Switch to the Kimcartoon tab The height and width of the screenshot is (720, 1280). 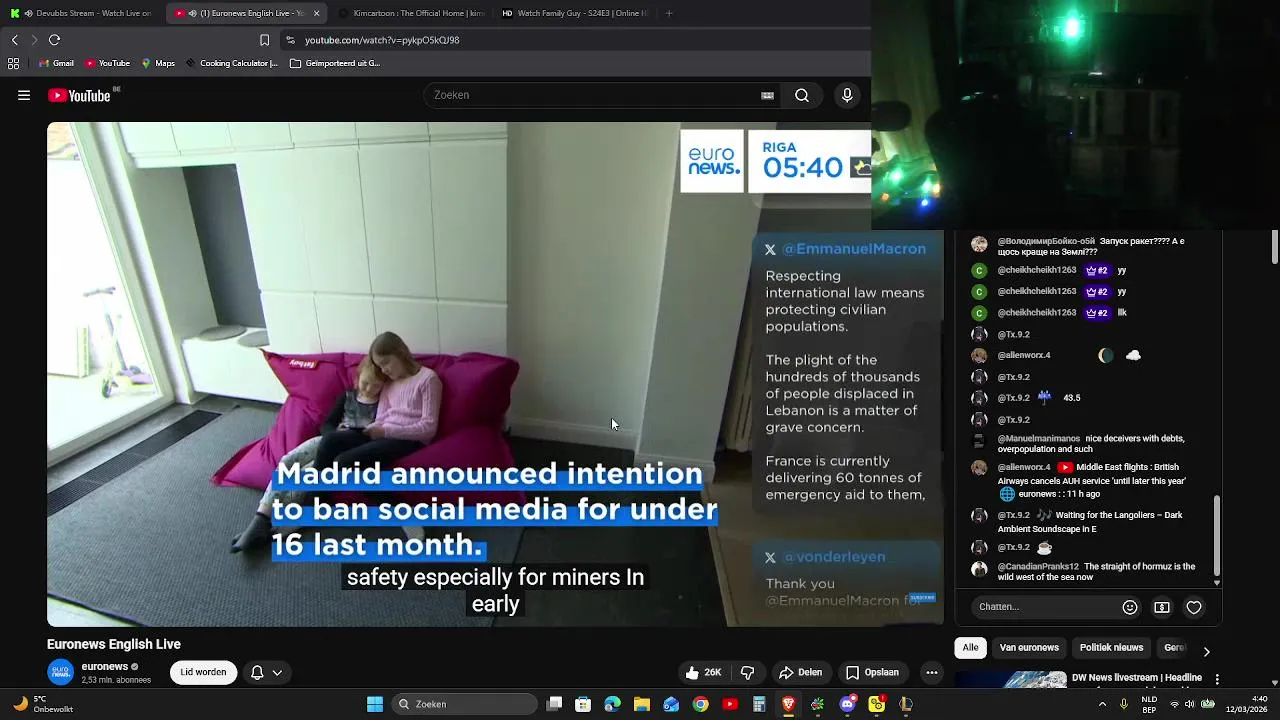(x=410, y=13)
